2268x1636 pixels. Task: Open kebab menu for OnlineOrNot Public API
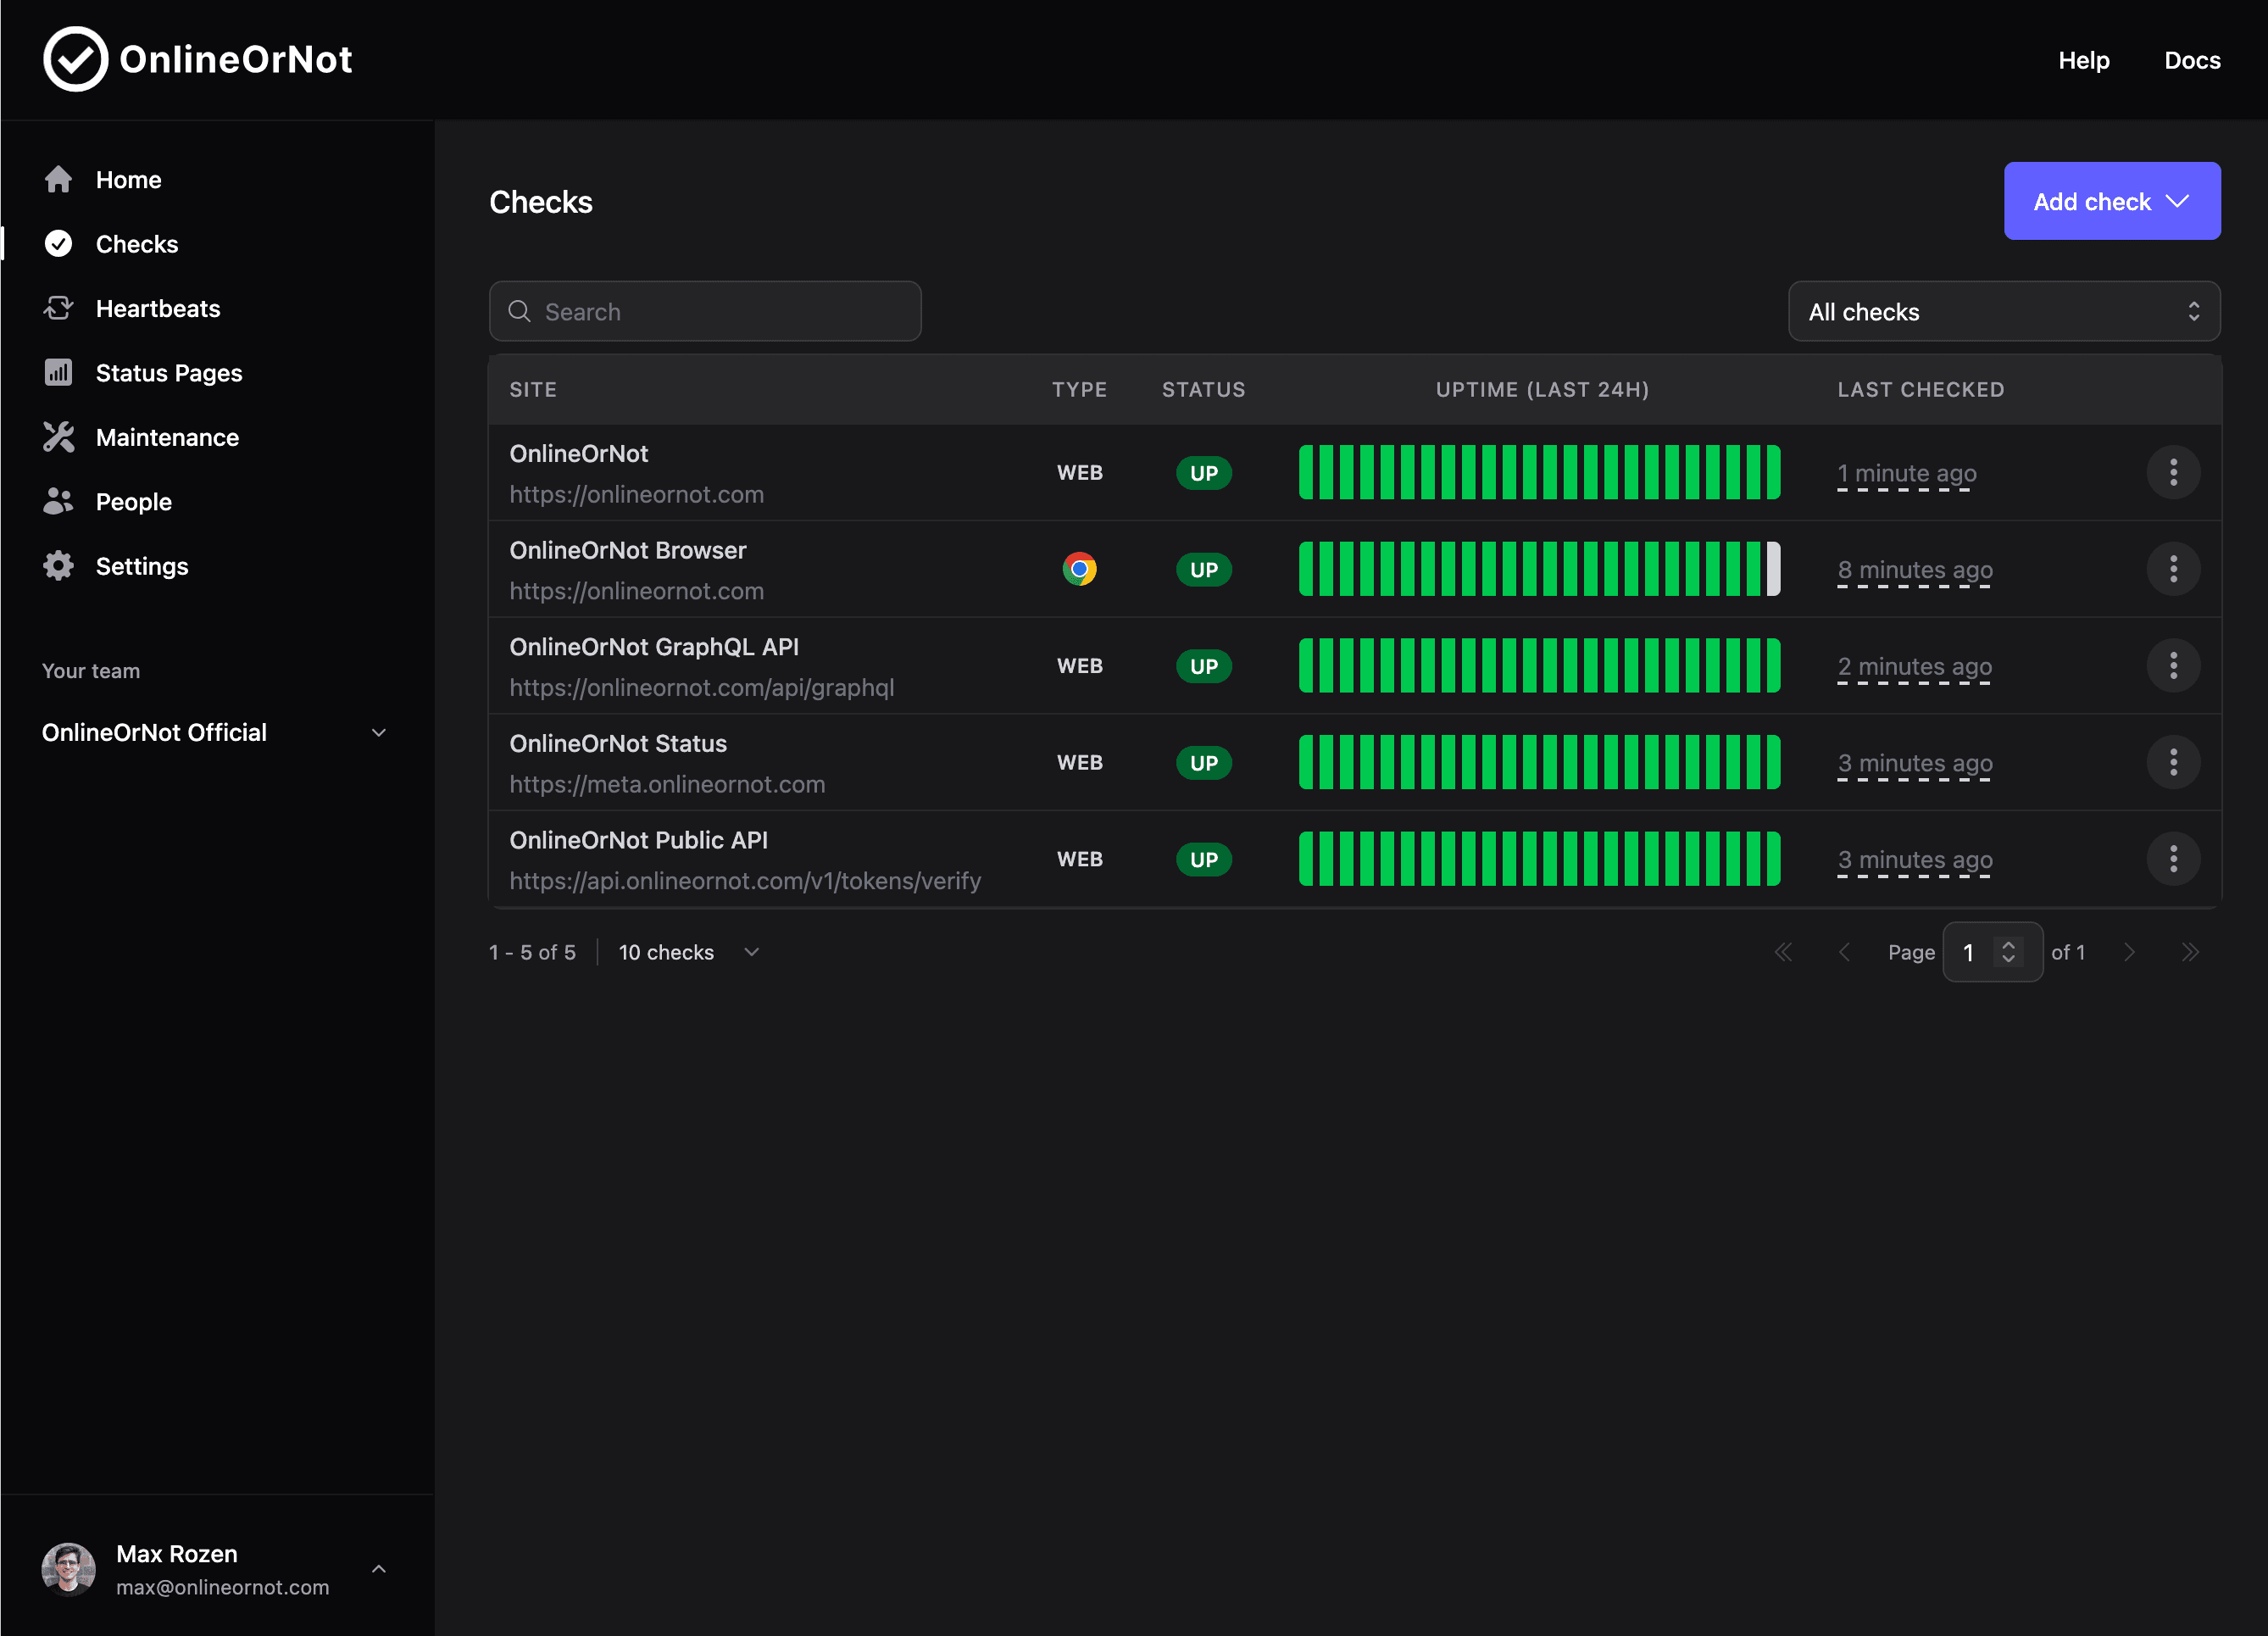2173,858
